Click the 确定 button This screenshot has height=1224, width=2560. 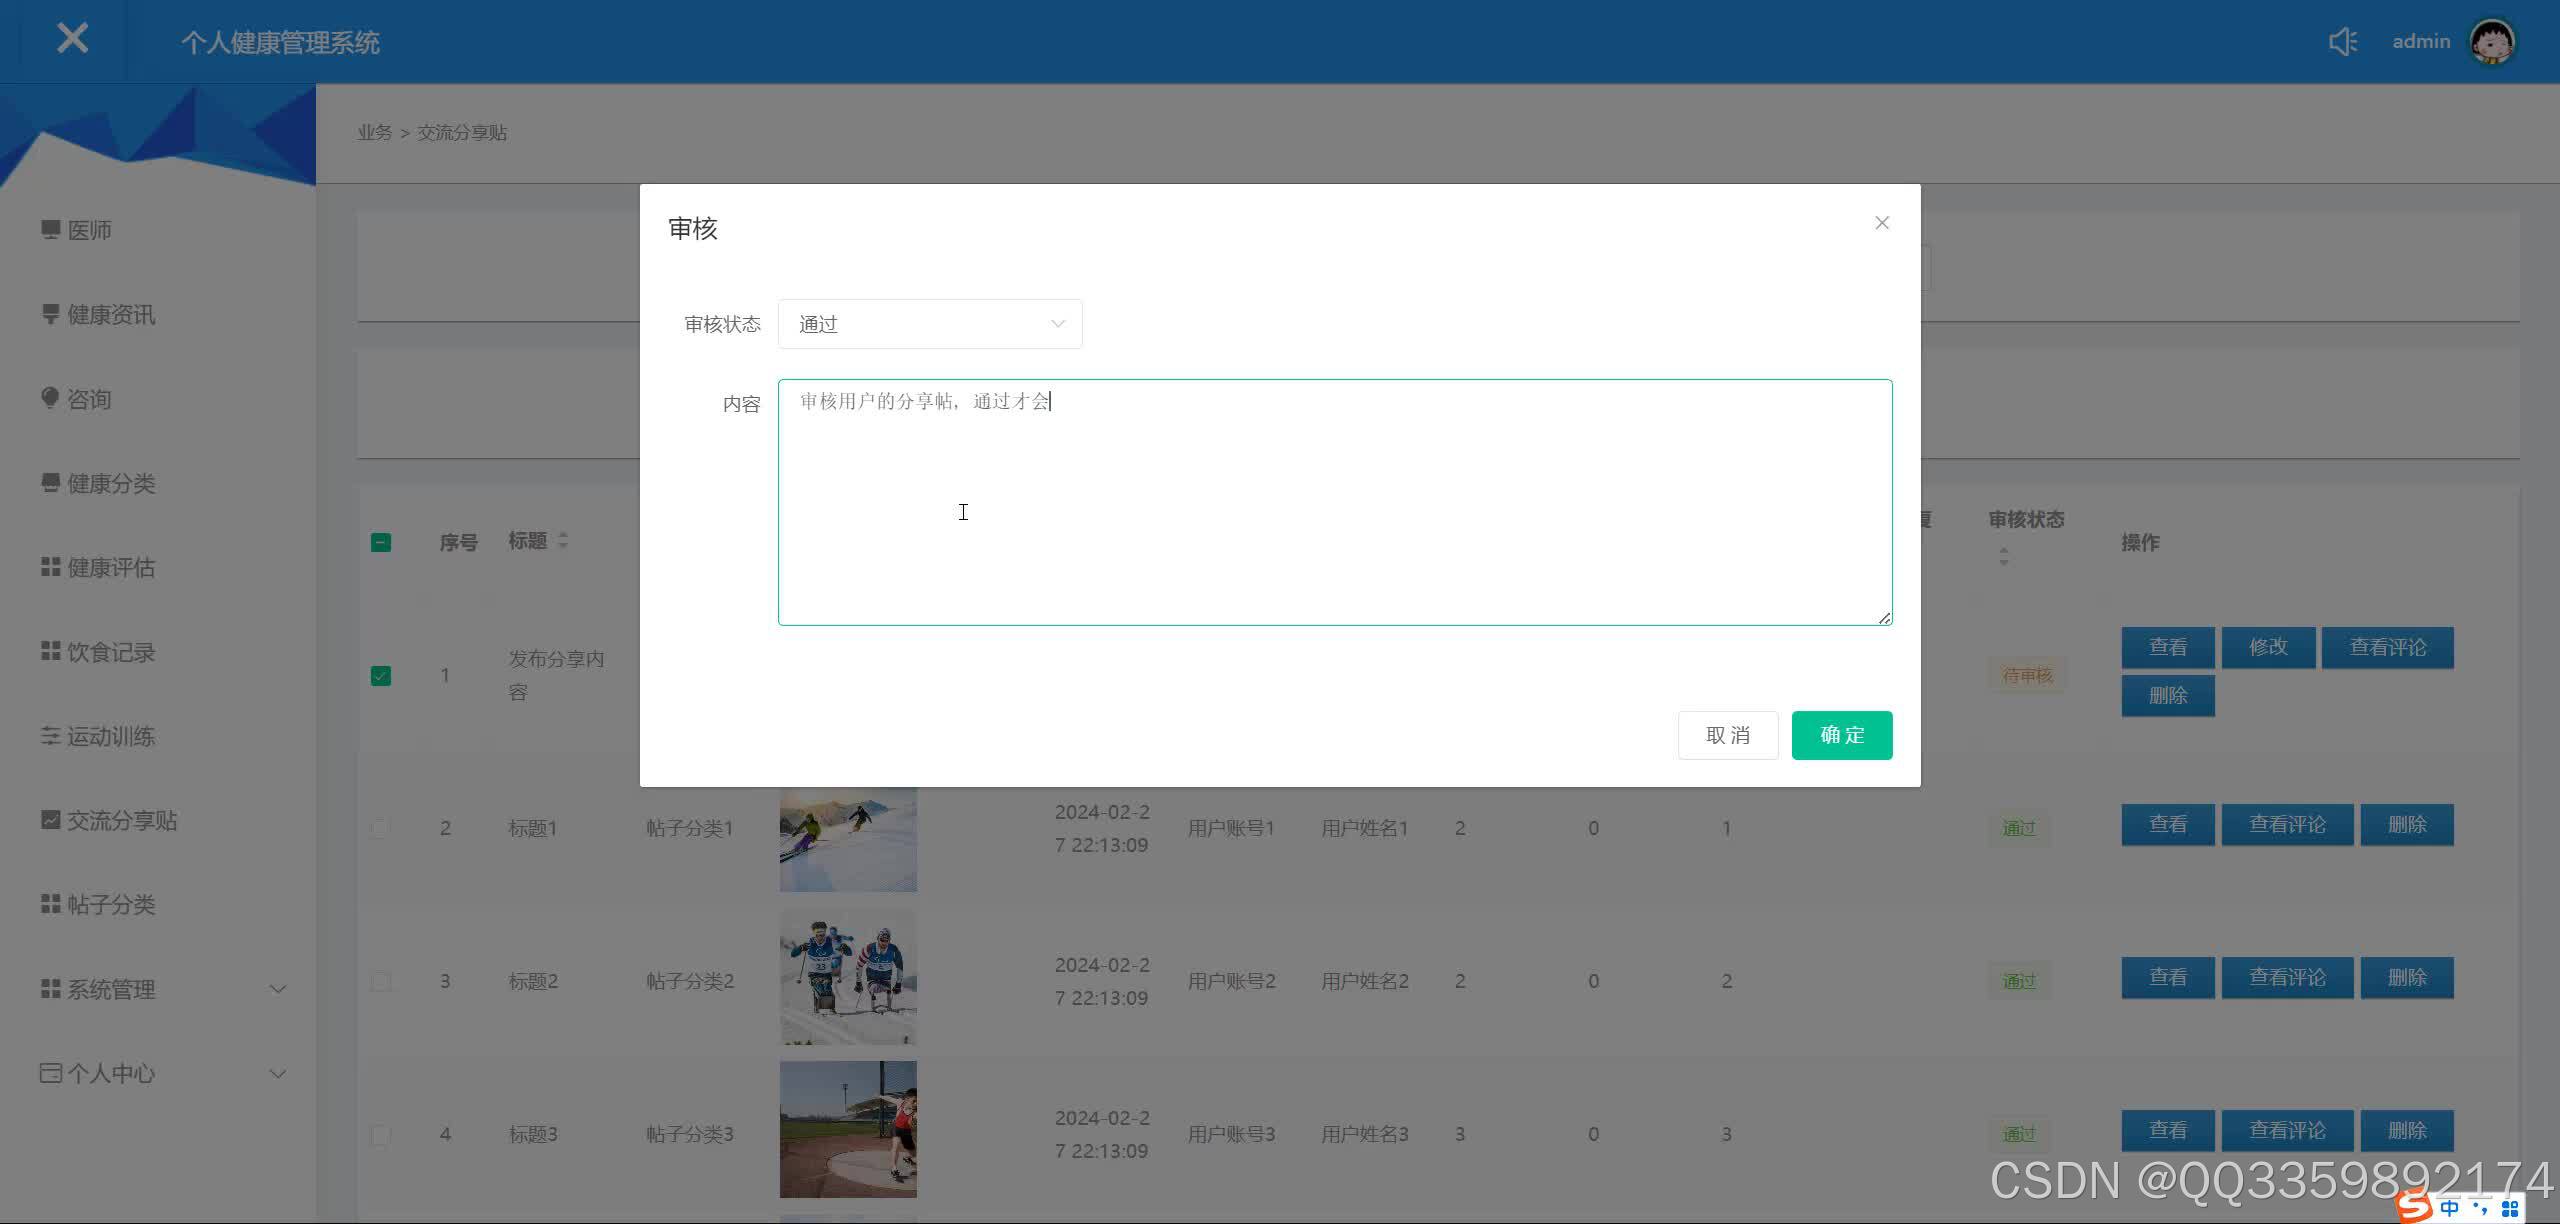[1841, 735]
